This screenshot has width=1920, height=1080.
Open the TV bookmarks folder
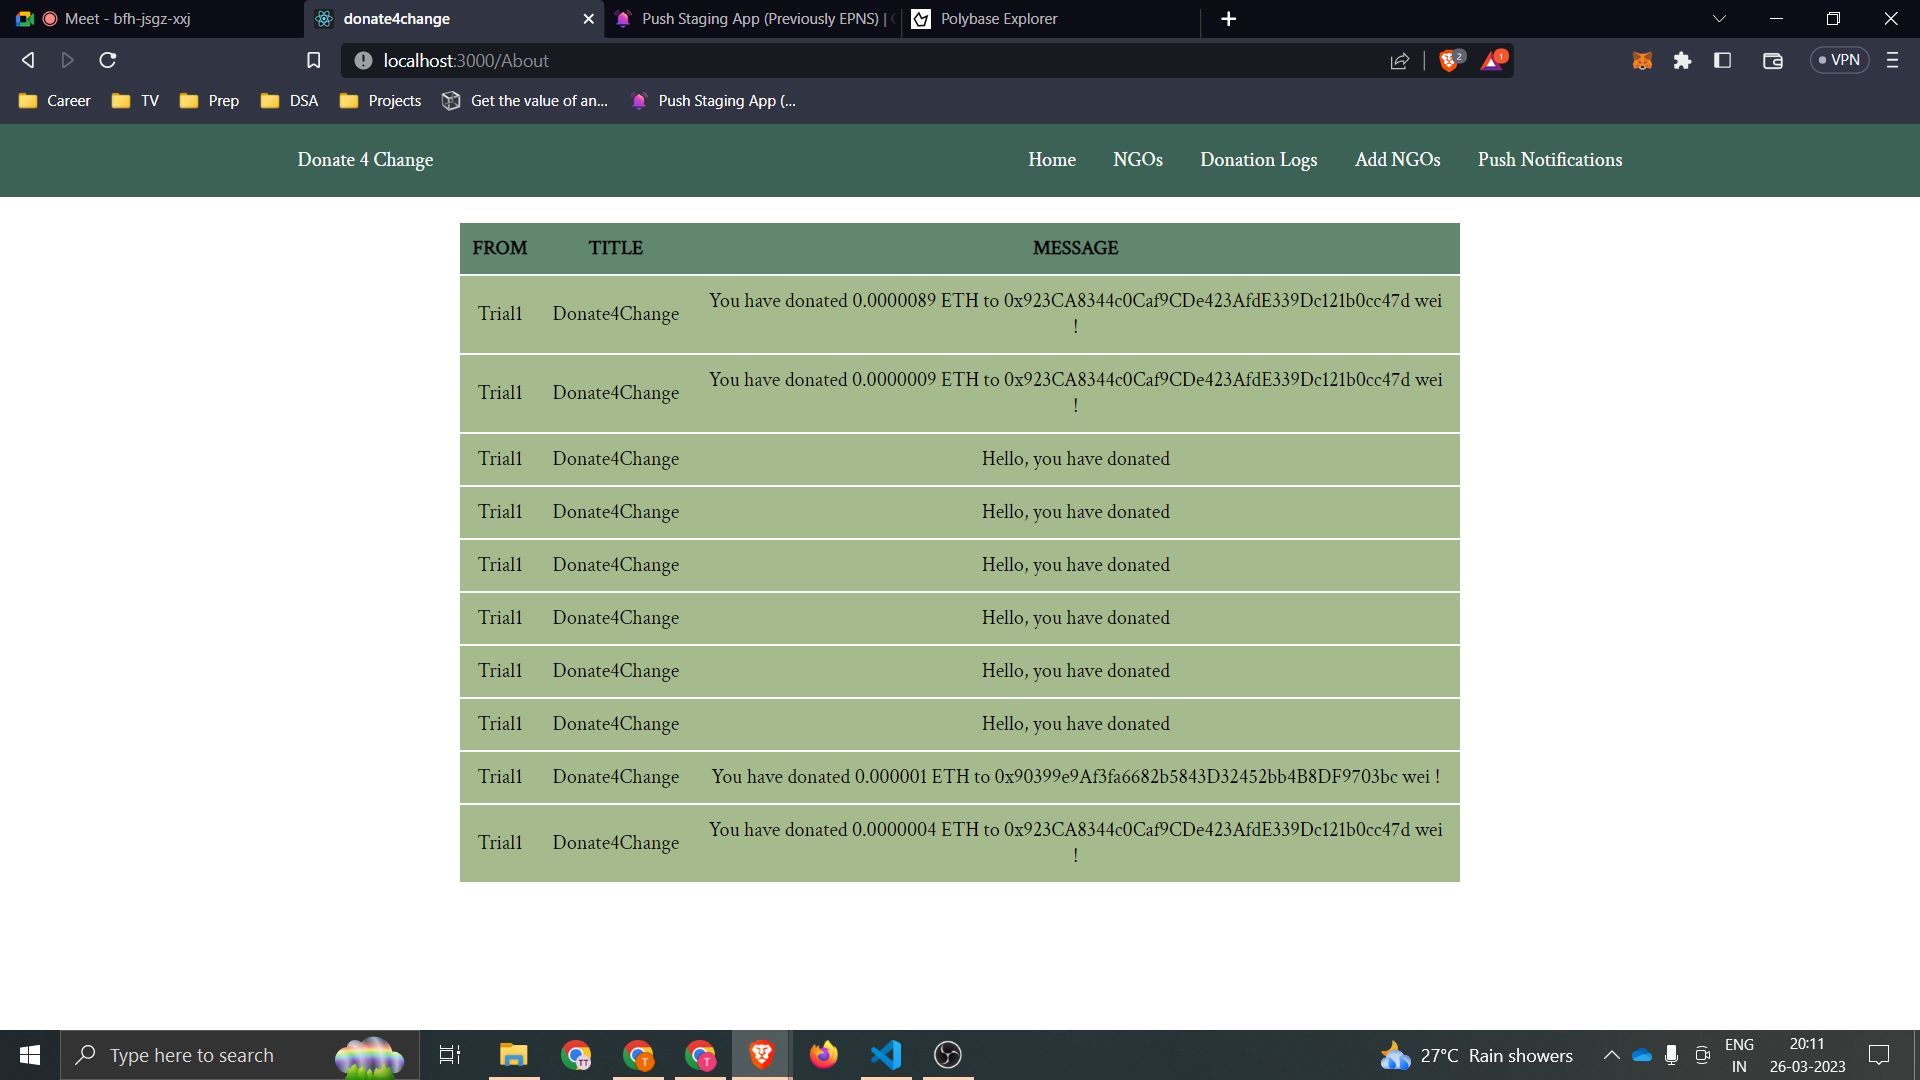pyautogui.click(x=136, y=101)
